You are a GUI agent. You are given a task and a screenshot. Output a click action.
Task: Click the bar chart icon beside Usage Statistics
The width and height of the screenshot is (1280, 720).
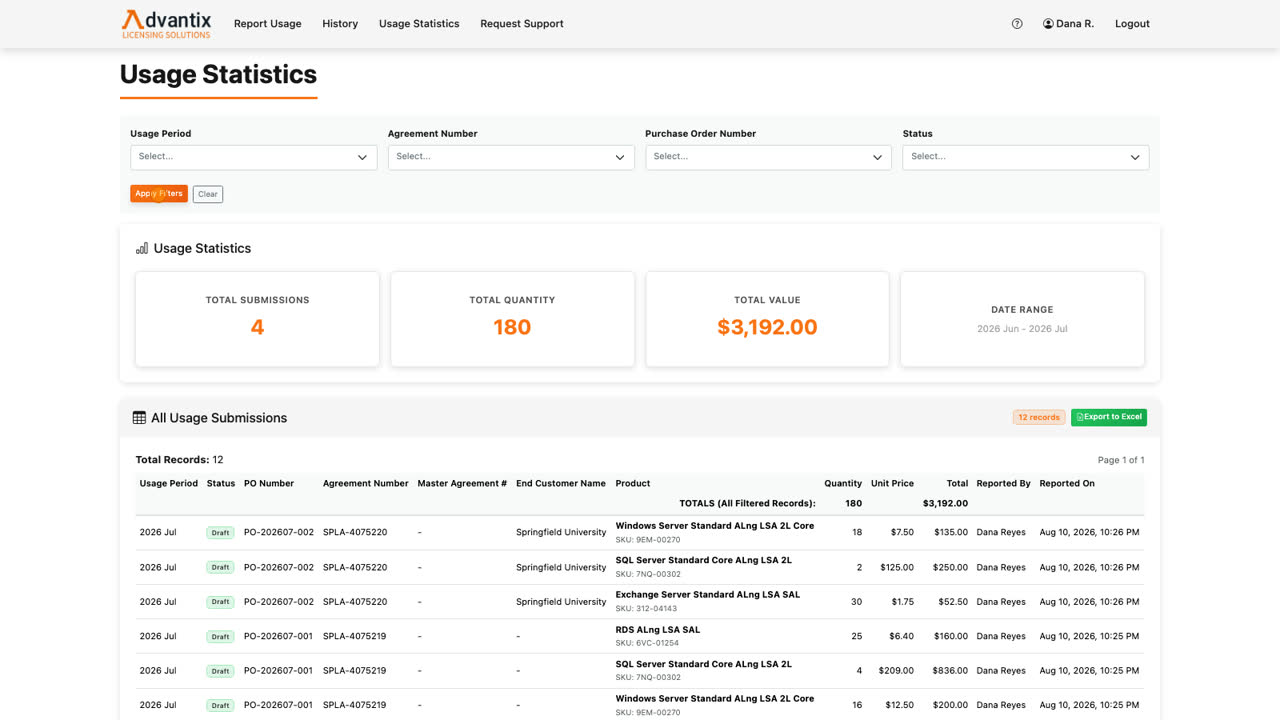point(142,248)
